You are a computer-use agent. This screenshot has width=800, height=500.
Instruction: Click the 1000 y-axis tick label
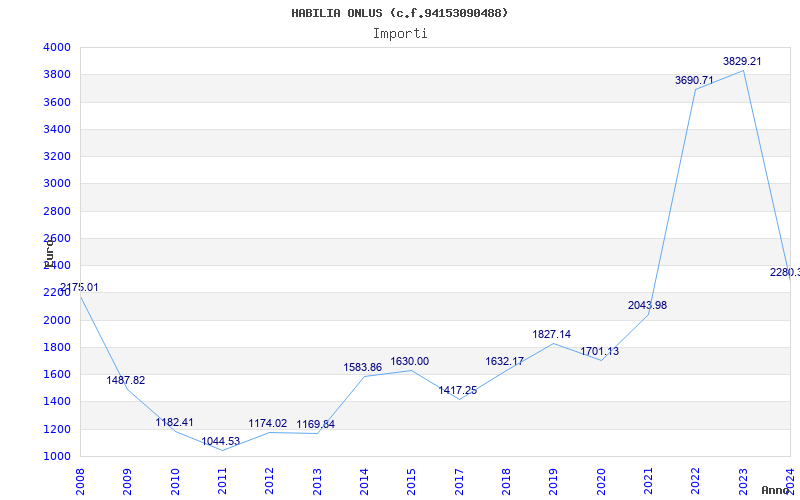click(57, 456)
